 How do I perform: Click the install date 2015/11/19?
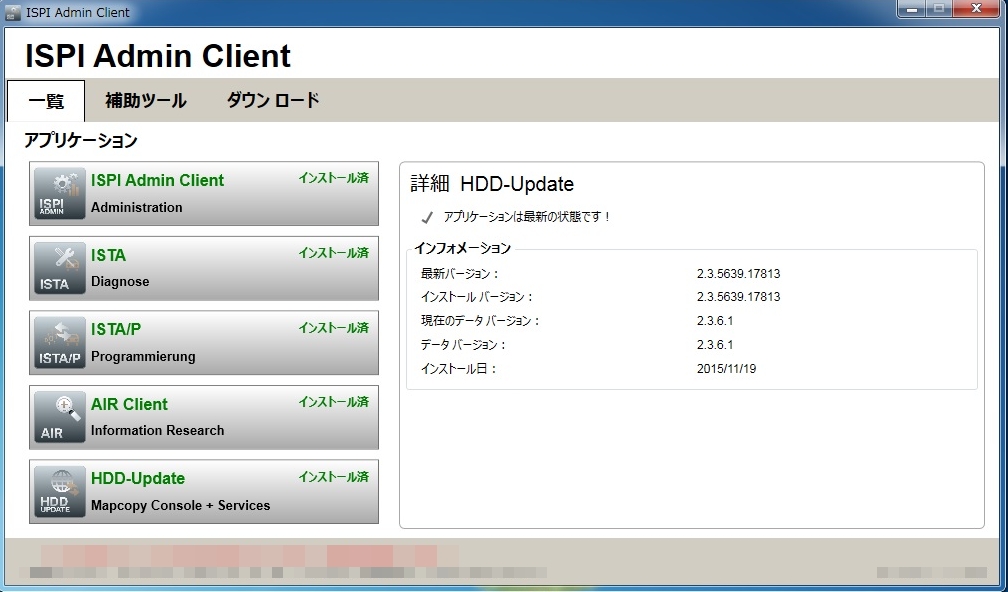[726, 369]
